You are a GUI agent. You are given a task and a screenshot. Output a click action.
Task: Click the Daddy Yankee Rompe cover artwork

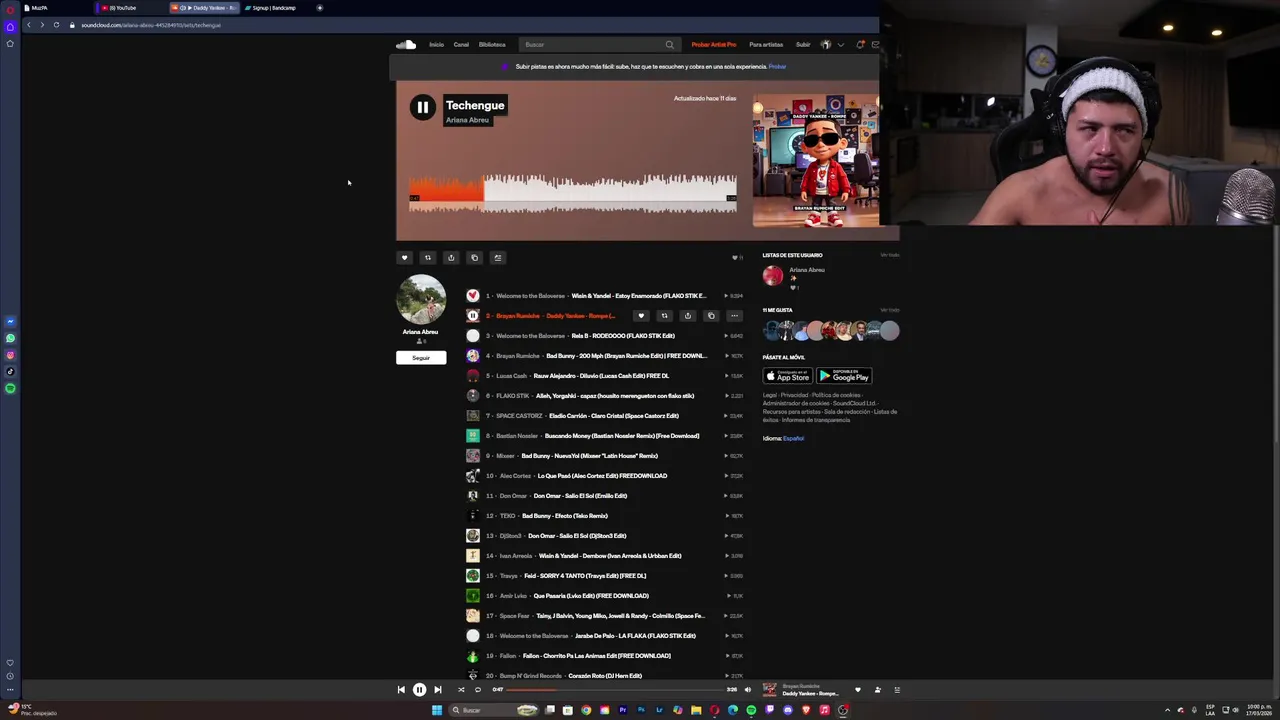click(x=816, y=161)
